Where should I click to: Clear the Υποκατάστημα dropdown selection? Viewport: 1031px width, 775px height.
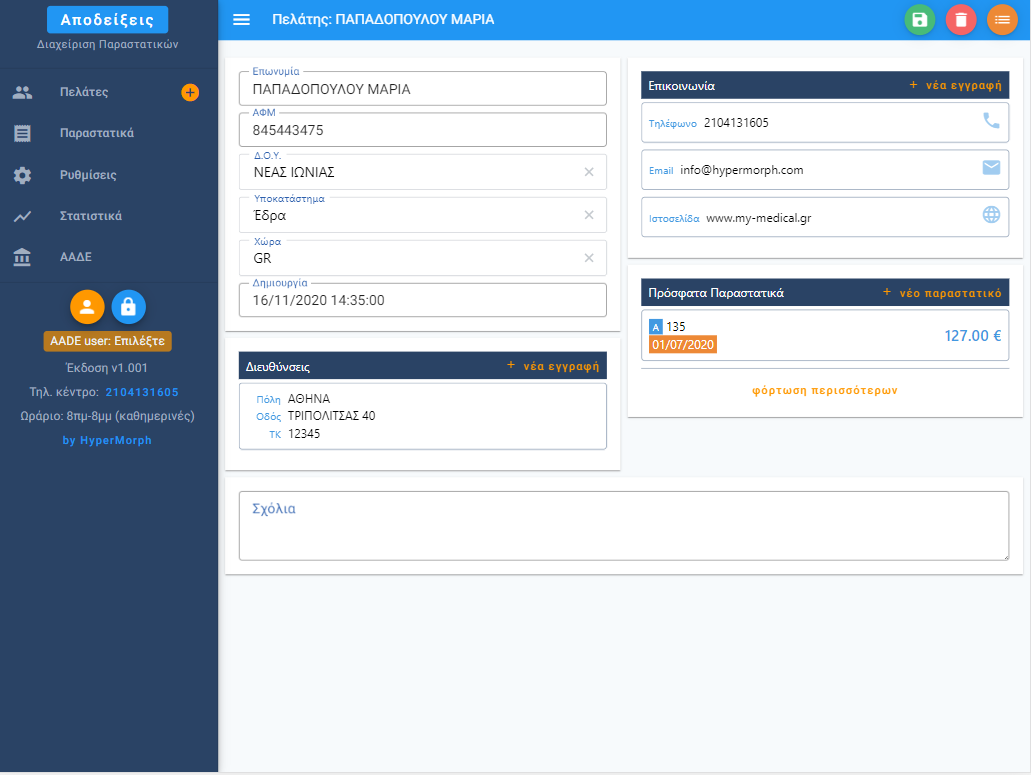click(589, 215)
